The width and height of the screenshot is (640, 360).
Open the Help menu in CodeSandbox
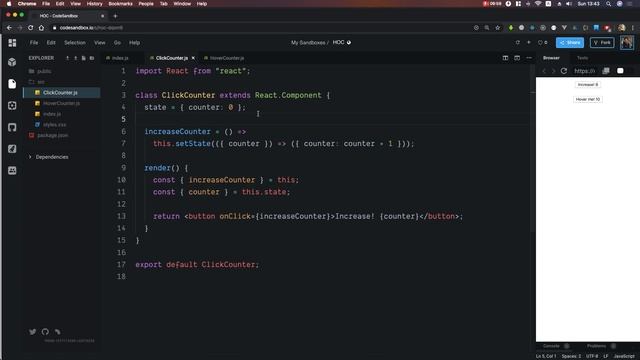coord(135,42)
